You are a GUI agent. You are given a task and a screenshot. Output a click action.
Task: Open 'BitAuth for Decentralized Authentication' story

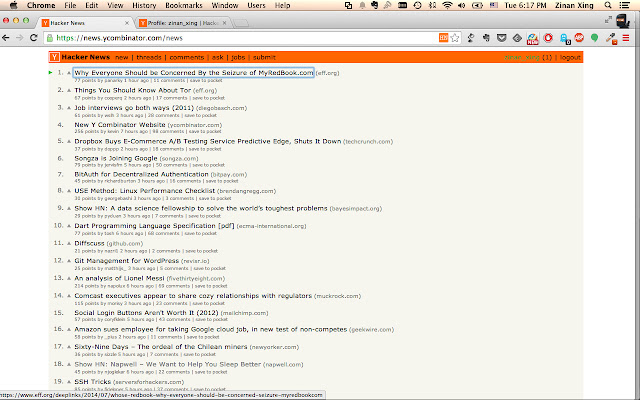point(141,174)
